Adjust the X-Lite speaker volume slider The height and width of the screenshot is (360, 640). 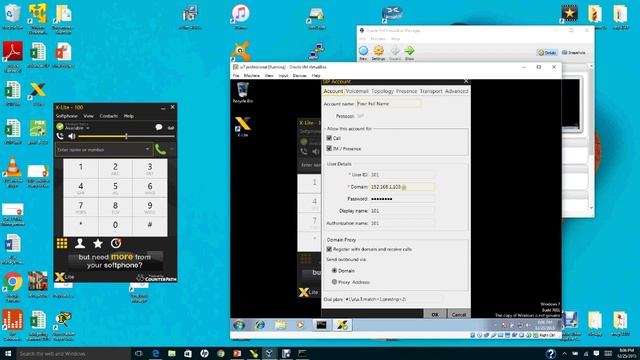pos(126,136)
